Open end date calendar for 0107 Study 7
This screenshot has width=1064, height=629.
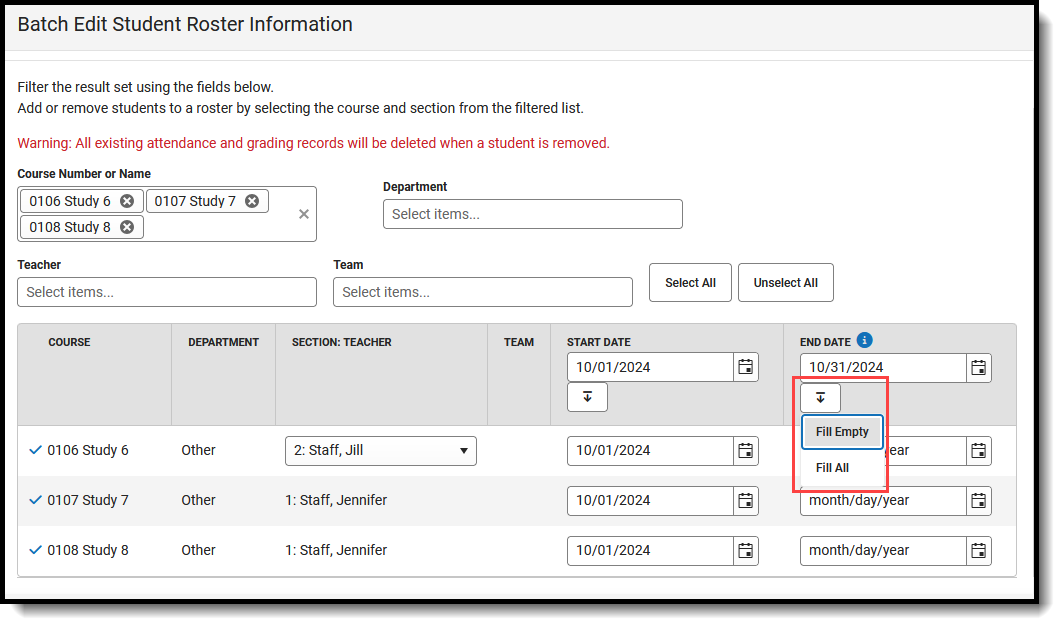pyautogui.click(x=978, y=501)
